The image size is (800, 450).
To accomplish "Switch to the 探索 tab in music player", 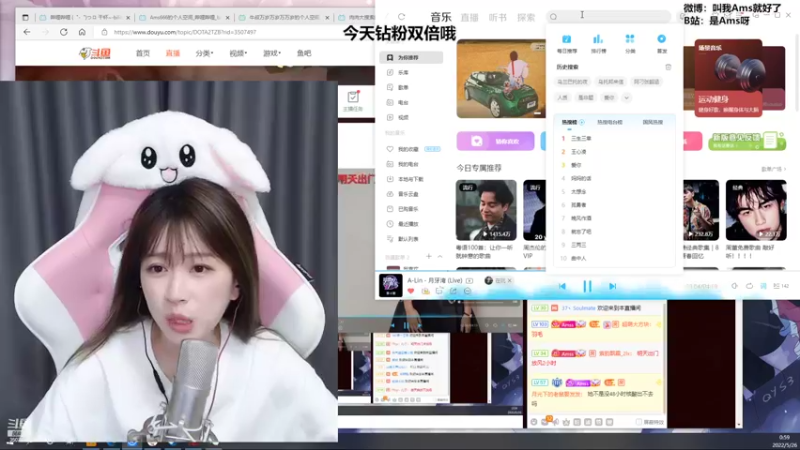I will pos(526,17).
